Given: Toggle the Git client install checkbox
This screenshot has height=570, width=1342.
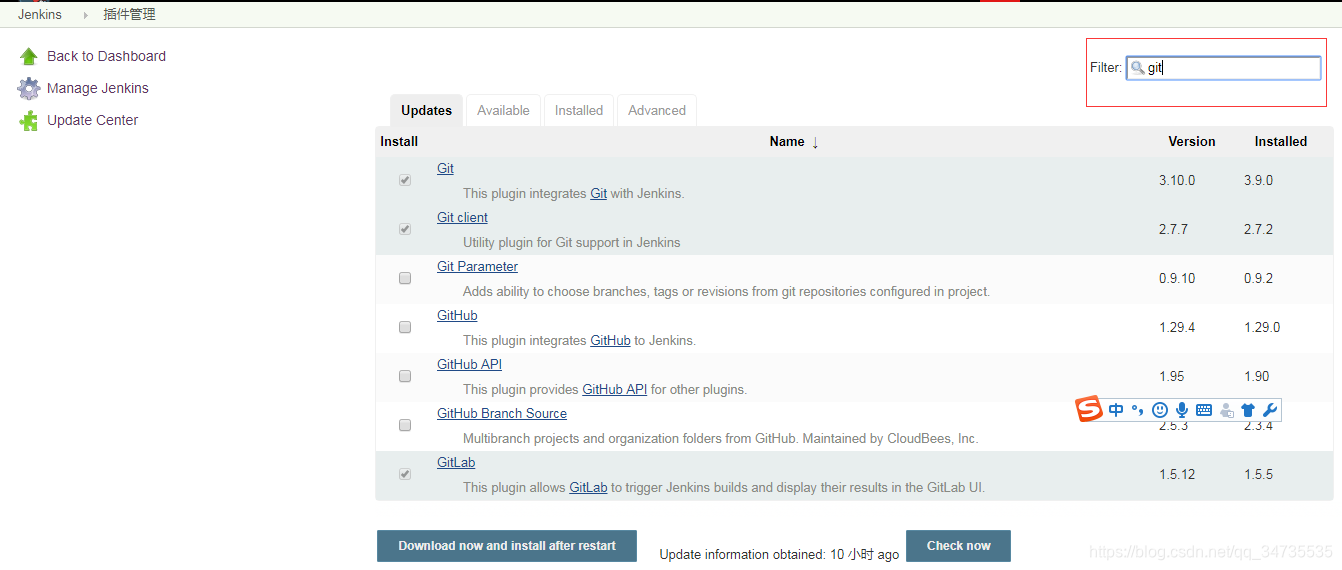Looking at the screenshot, I should coord(405,229).
